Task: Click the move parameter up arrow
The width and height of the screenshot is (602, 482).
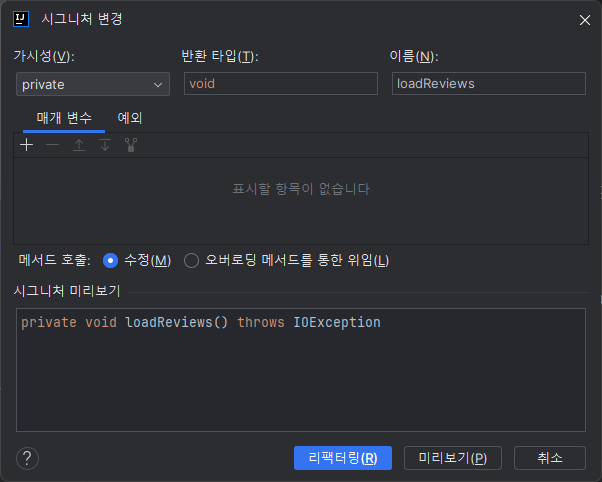Action: (79, 145)
